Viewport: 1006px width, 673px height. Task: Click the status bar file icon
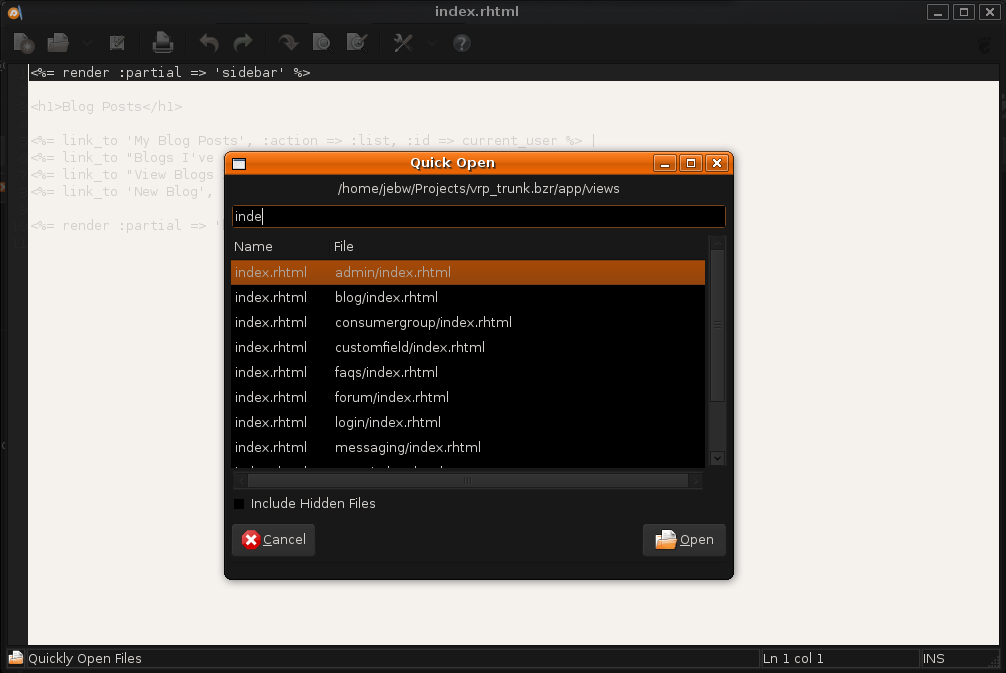[x=16, y=658]
